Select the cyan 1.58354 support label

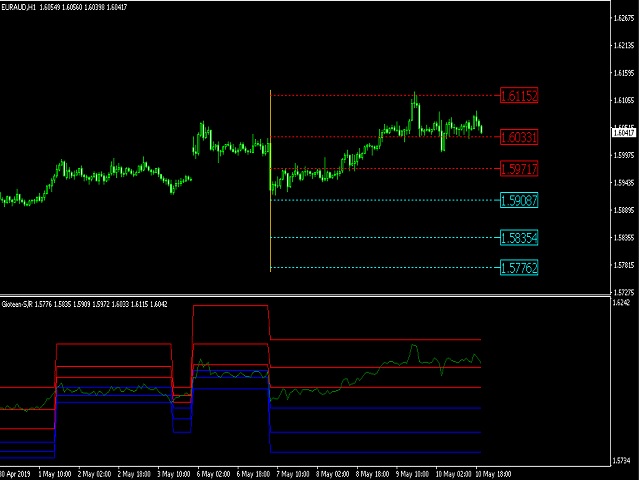coord(519,238)
